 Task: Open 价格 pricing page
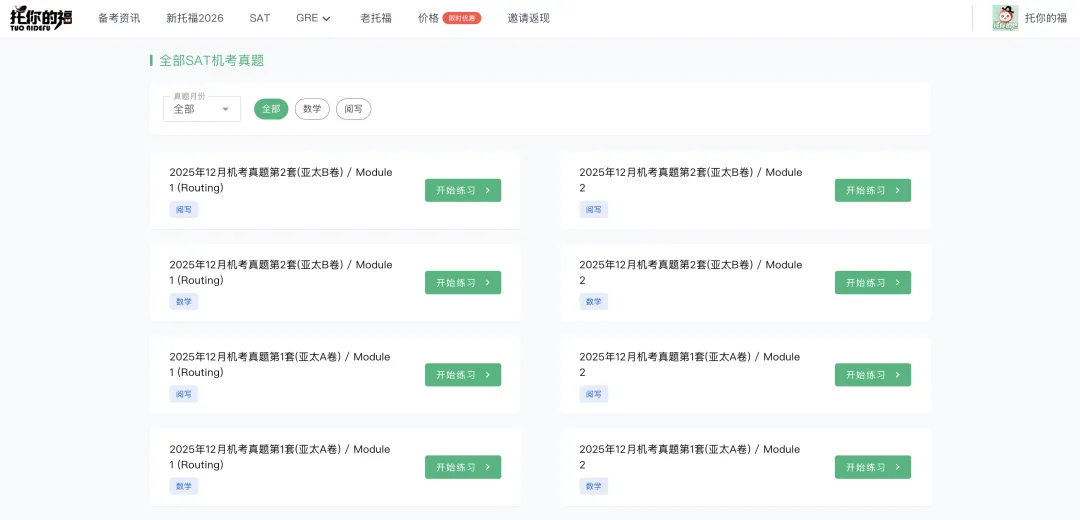click(x=428, y=19)
